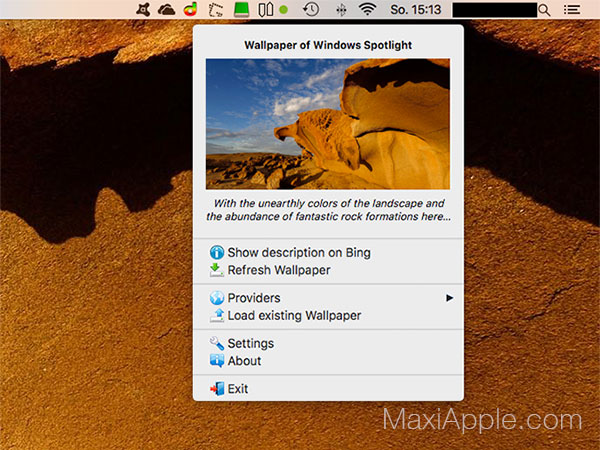Image resolution: width=600 pixels, height=450 pixels.
Task: Click the battery-like bars menu bar icon
Action: (265, 10)
